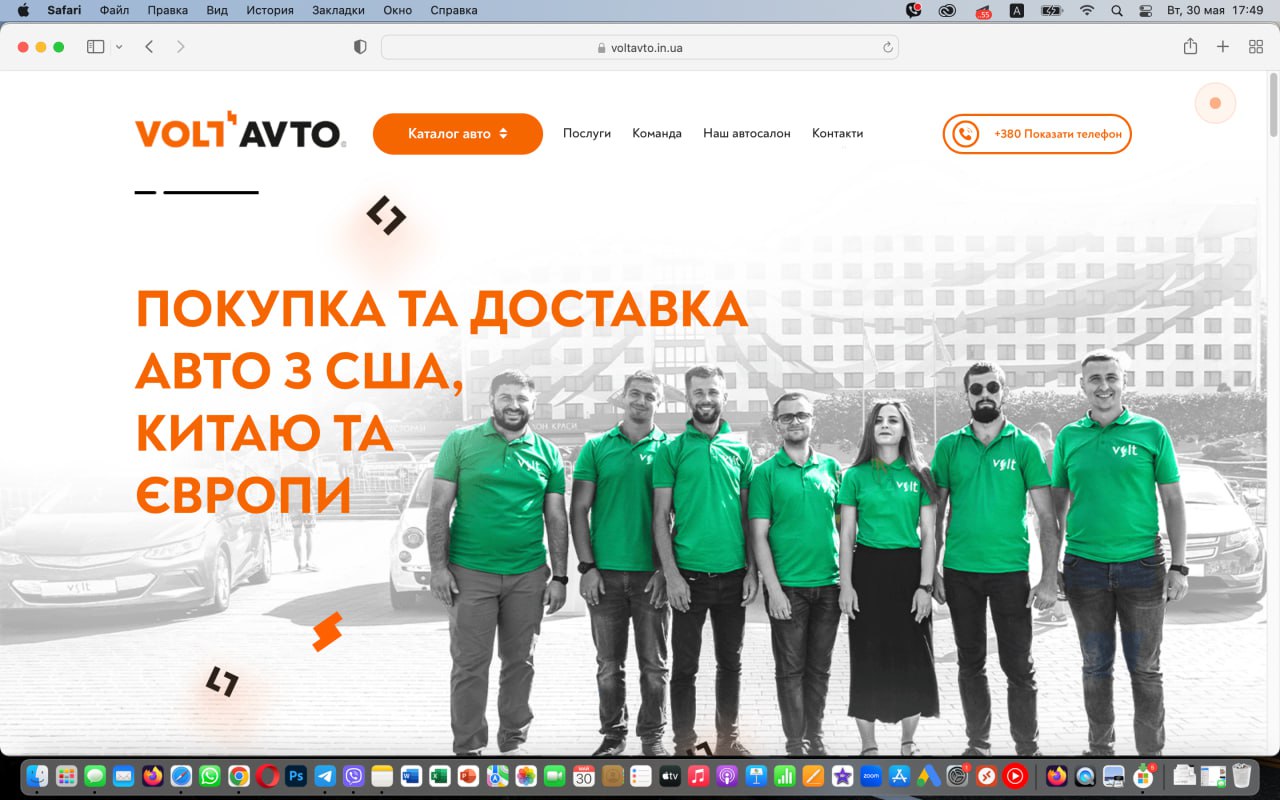Open the Команда page link
1280x800 pixels.
657,134
